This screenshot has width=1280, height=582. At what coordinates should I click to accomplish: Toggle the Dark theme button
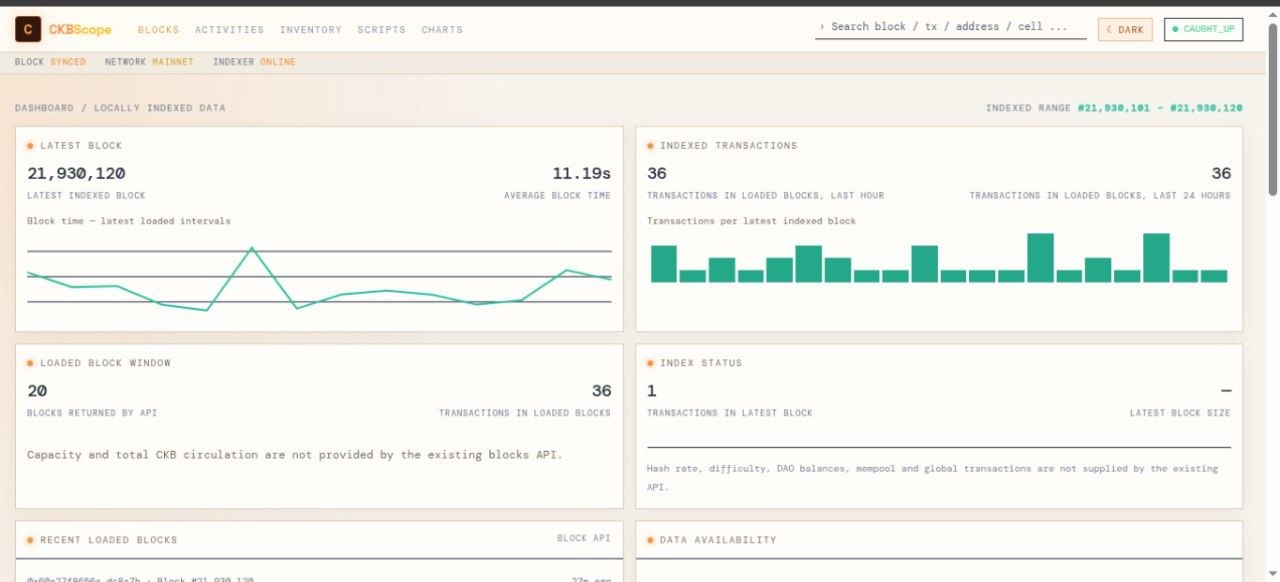1125,30
